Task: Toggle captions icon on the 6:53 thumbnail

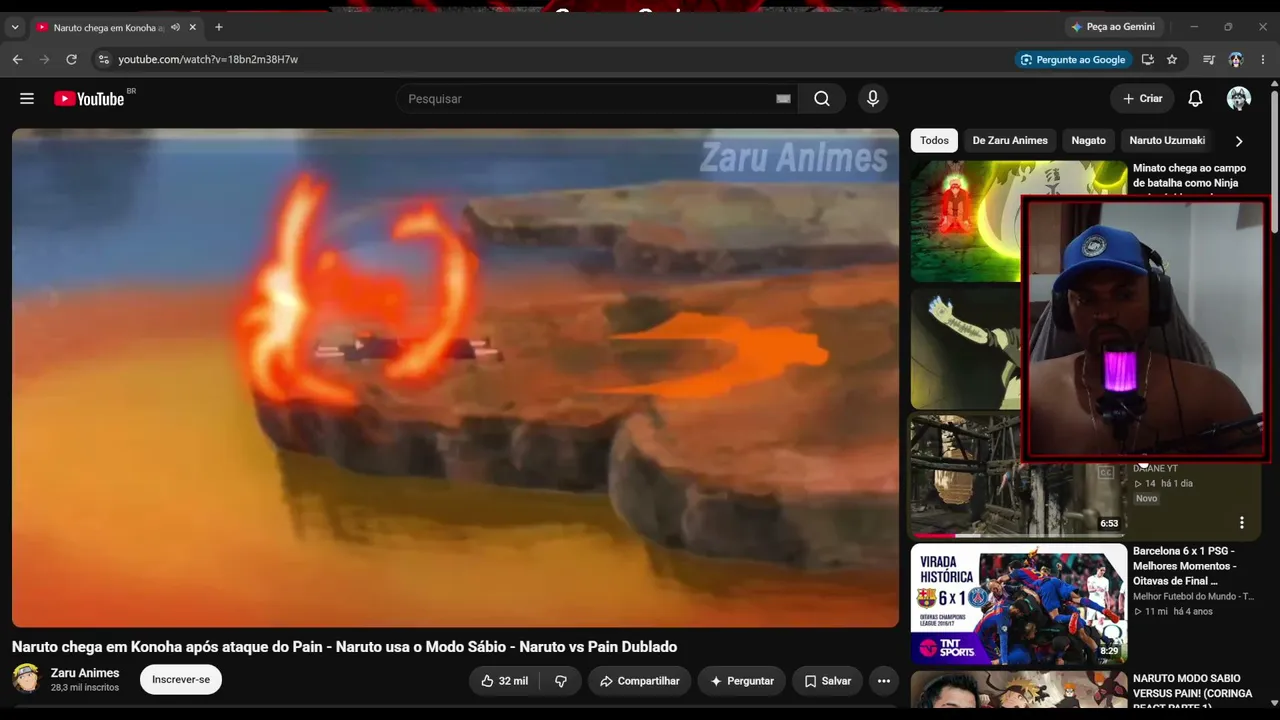Action: (x=1106, y=473)
